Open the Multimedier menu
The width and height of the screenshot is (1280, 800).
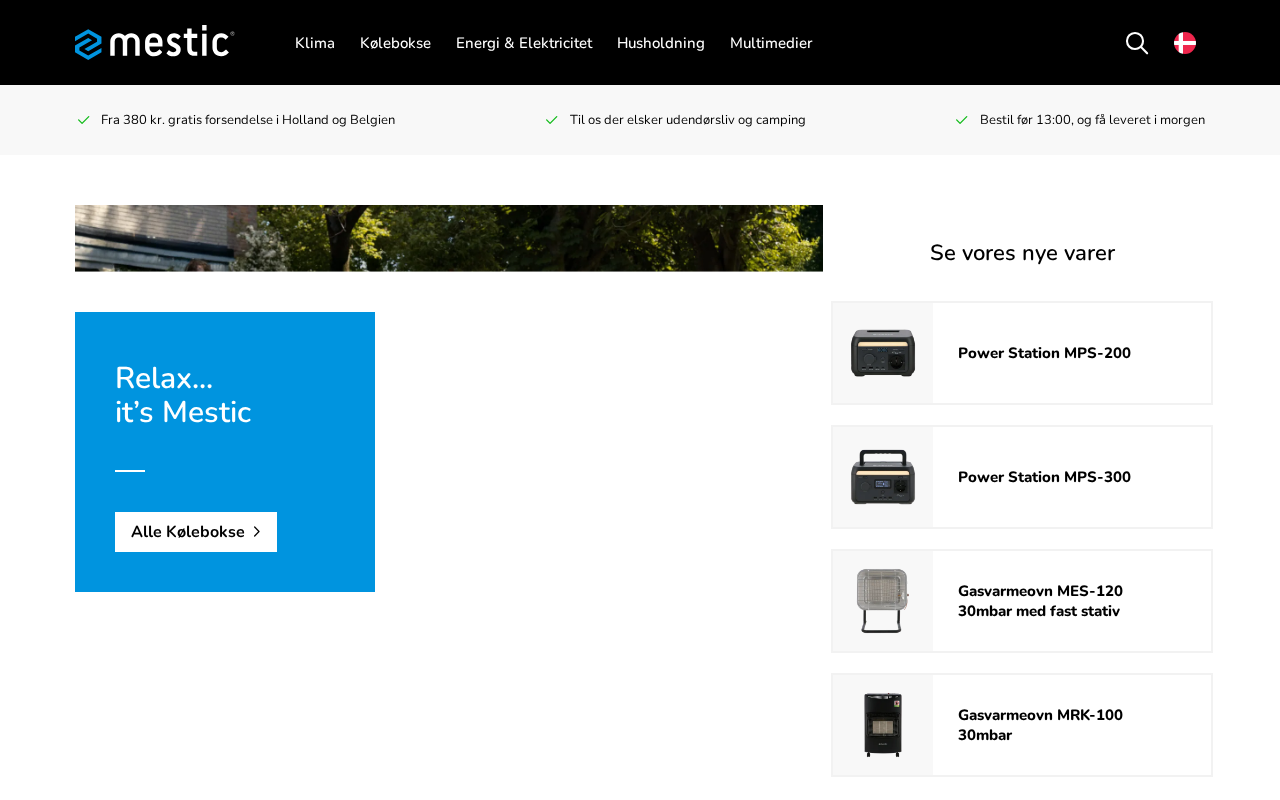pos(771,43)
